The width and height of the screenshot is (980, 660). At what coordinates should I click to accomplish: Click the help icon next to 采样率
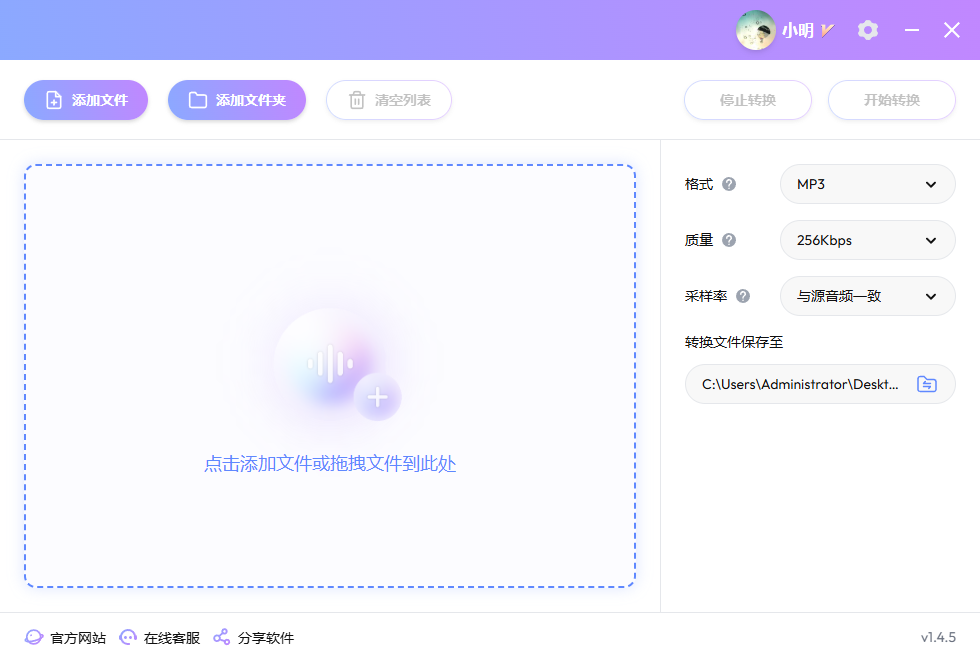(742, 296)
